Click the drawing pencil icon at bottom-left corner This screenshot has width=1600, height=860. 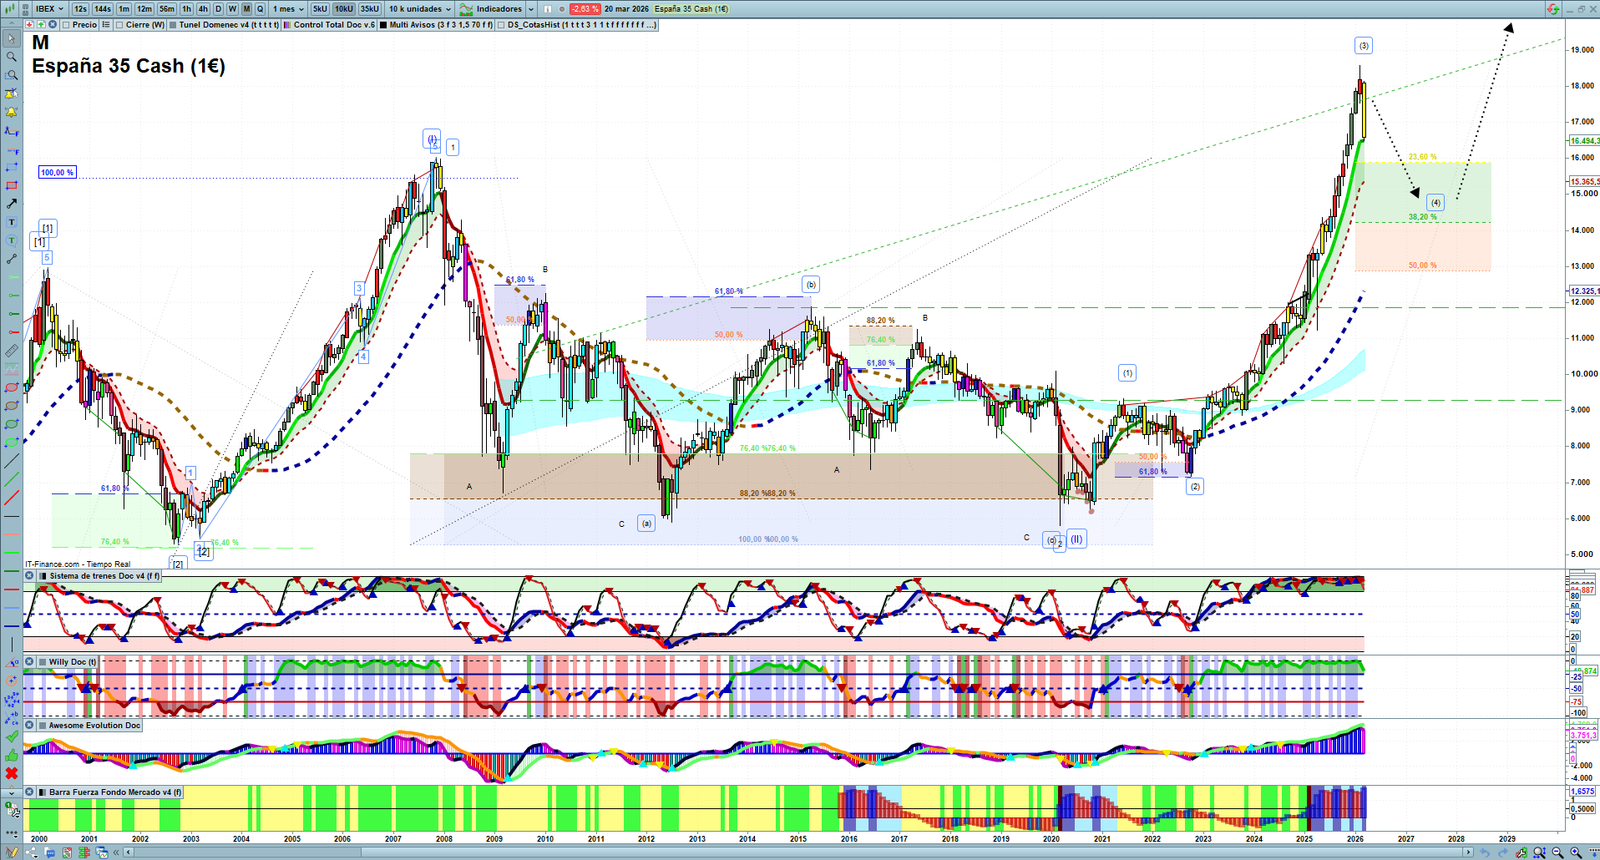(x=11, y=853)
